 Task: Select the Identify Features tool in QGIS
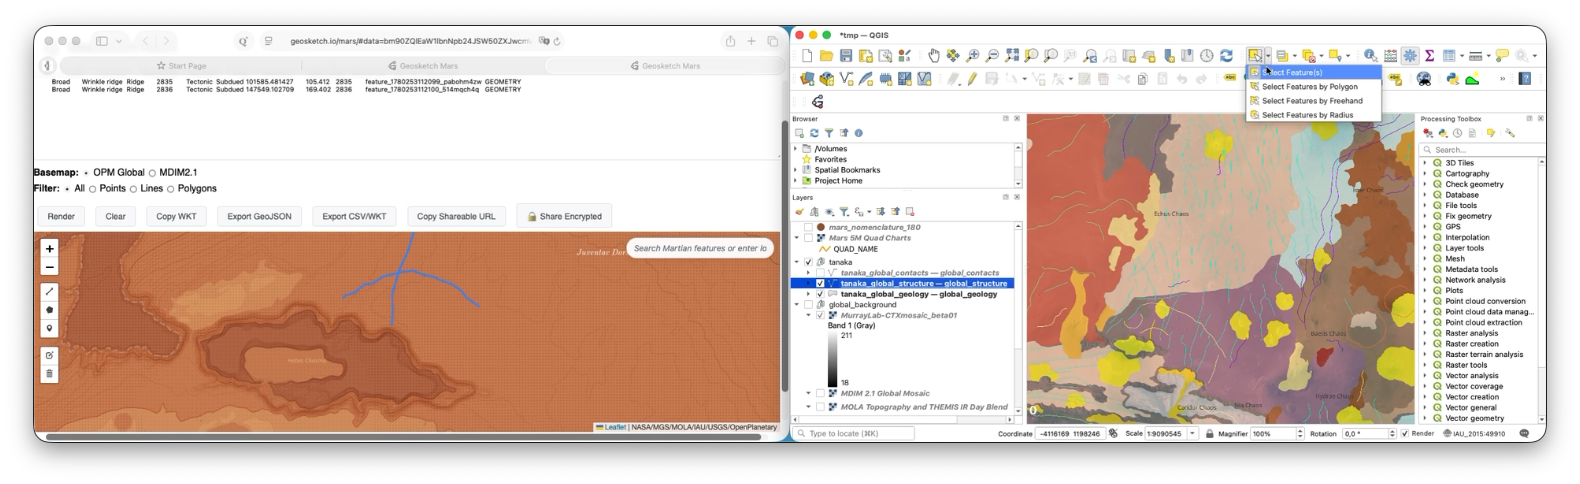[1370, 56]
